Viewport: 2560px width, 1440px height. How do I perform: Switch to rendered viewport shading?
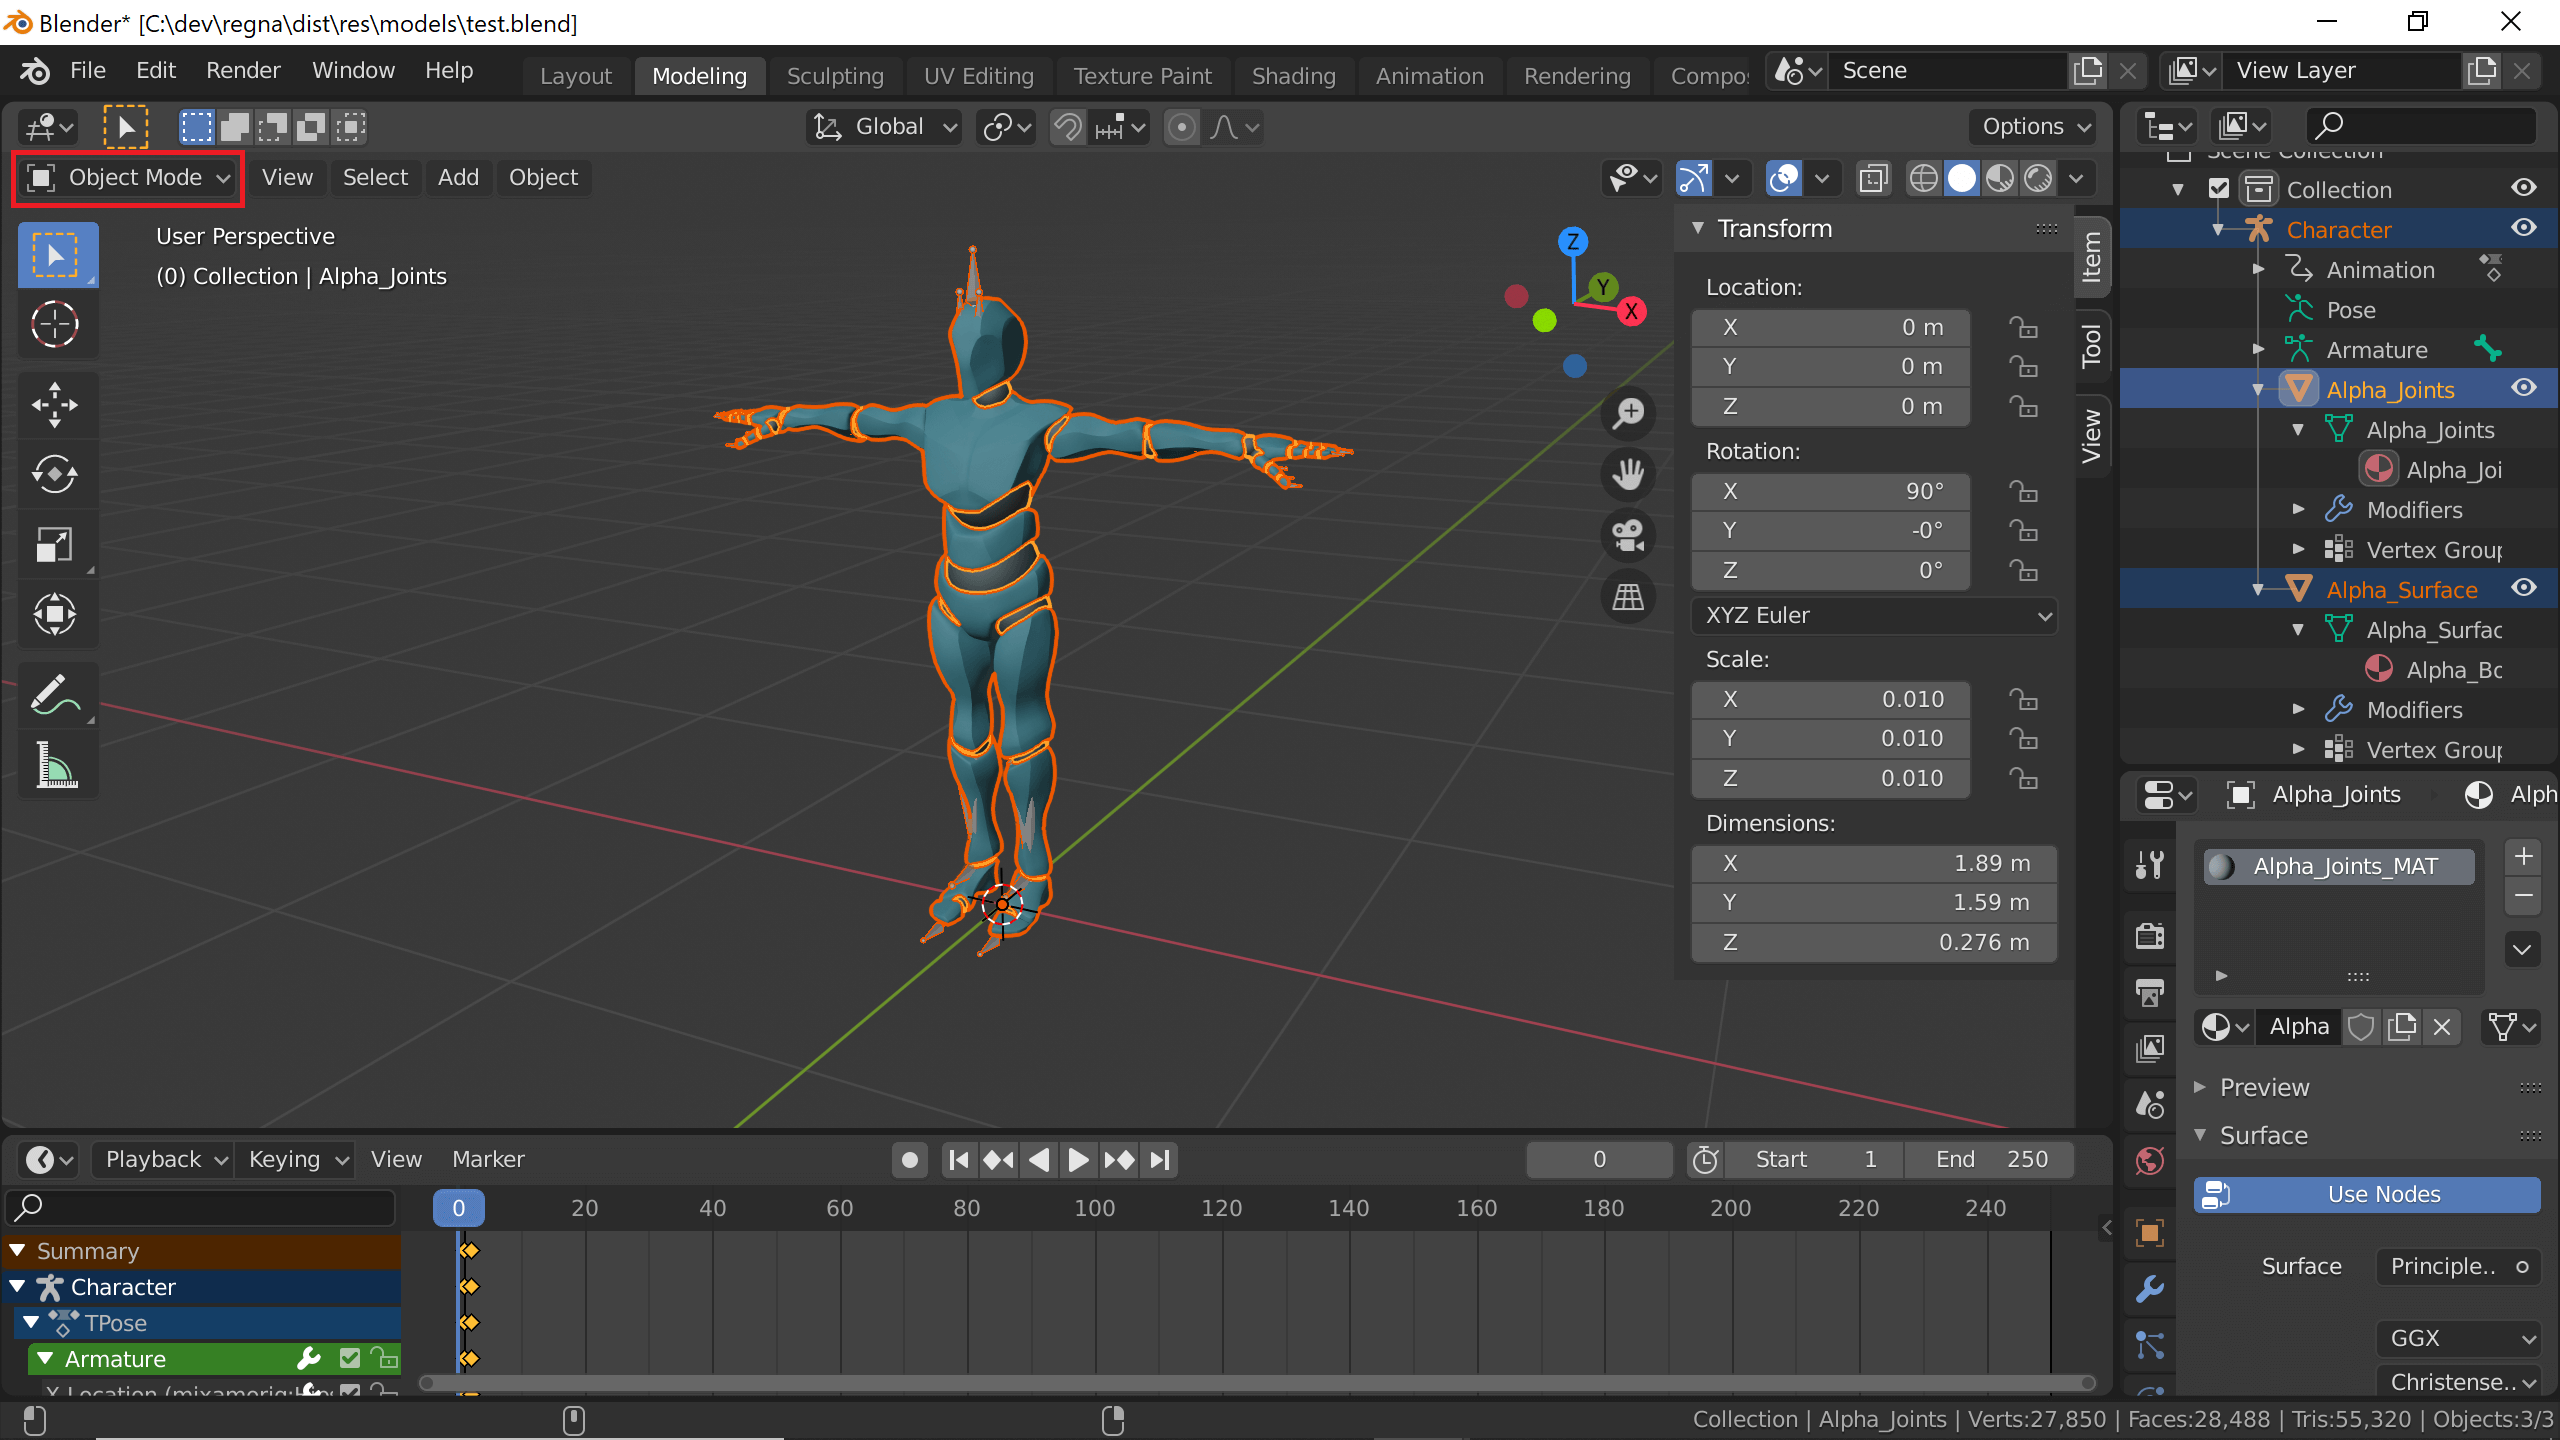2038,178
